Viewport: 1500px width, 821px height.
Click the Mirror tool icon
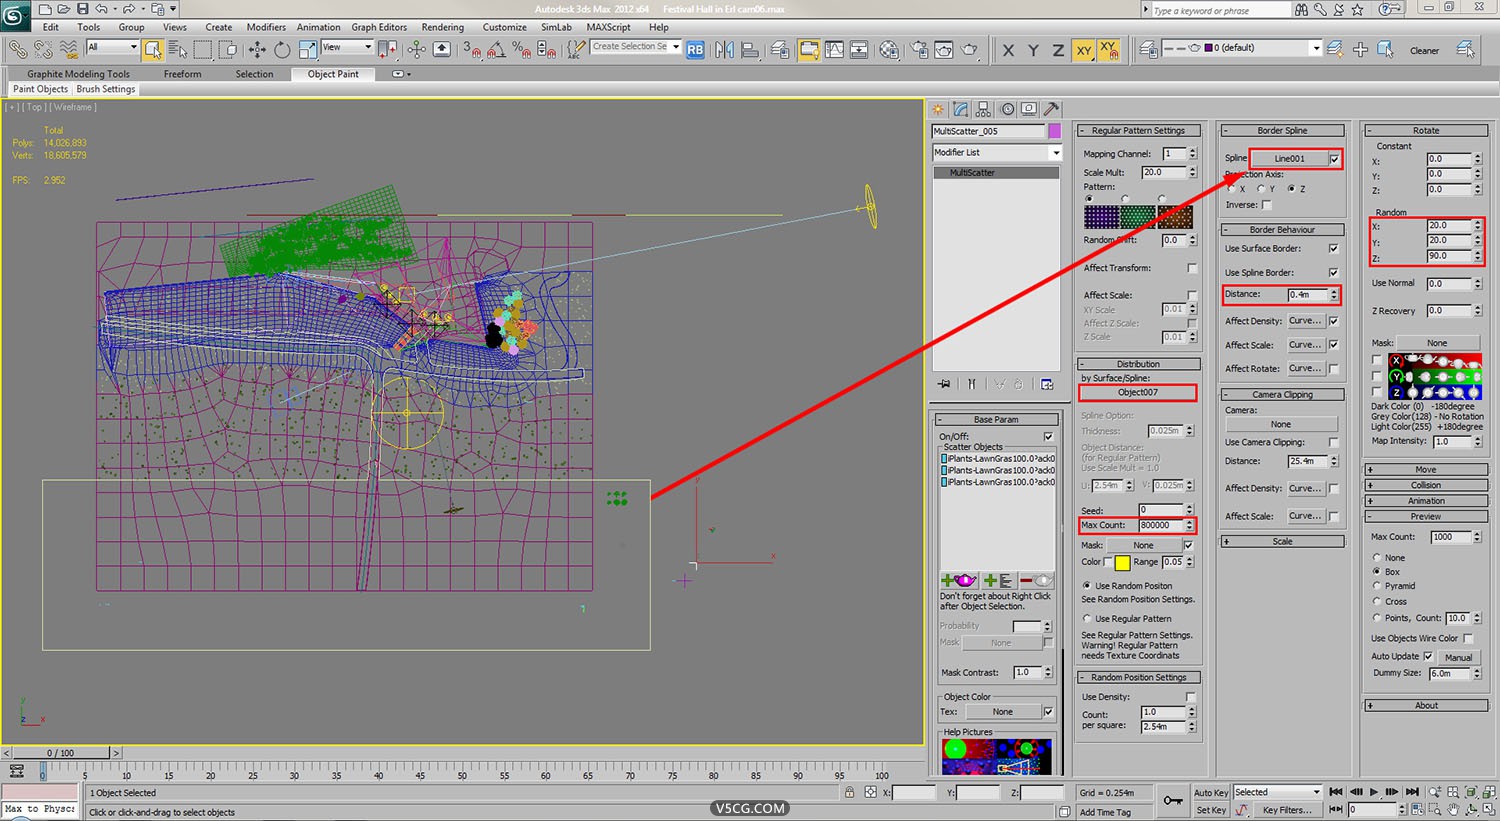point(725,49)
